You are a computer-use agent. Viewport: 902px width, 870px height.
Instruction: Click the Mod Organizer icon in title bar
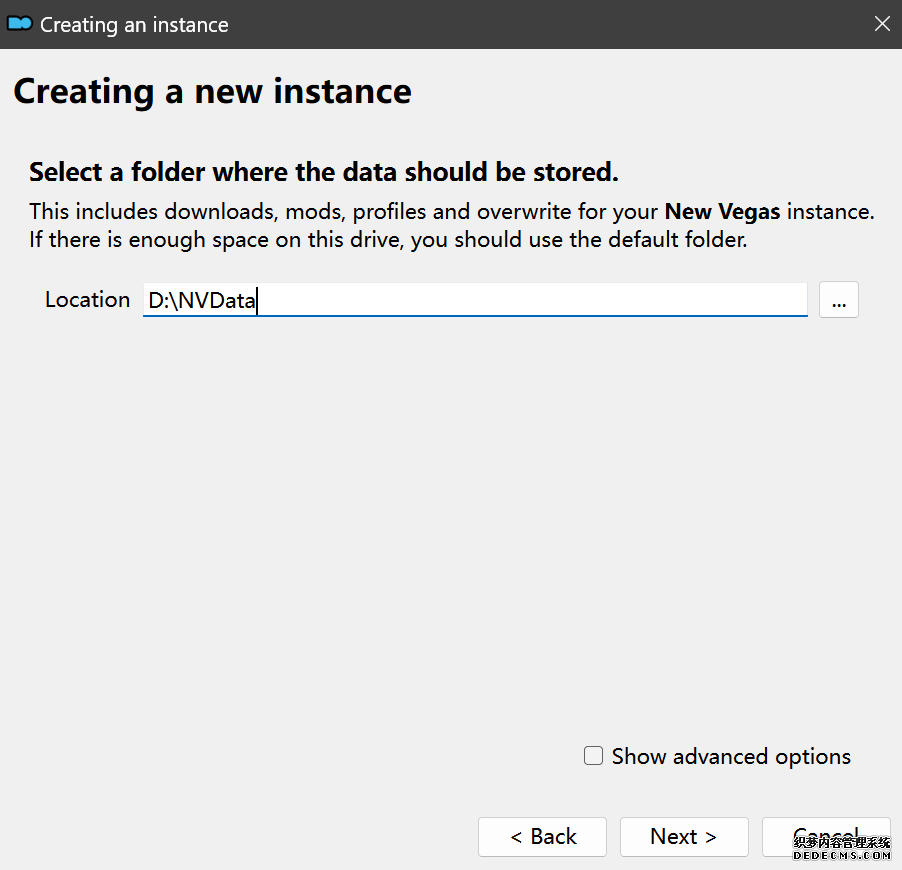(20, 24)
